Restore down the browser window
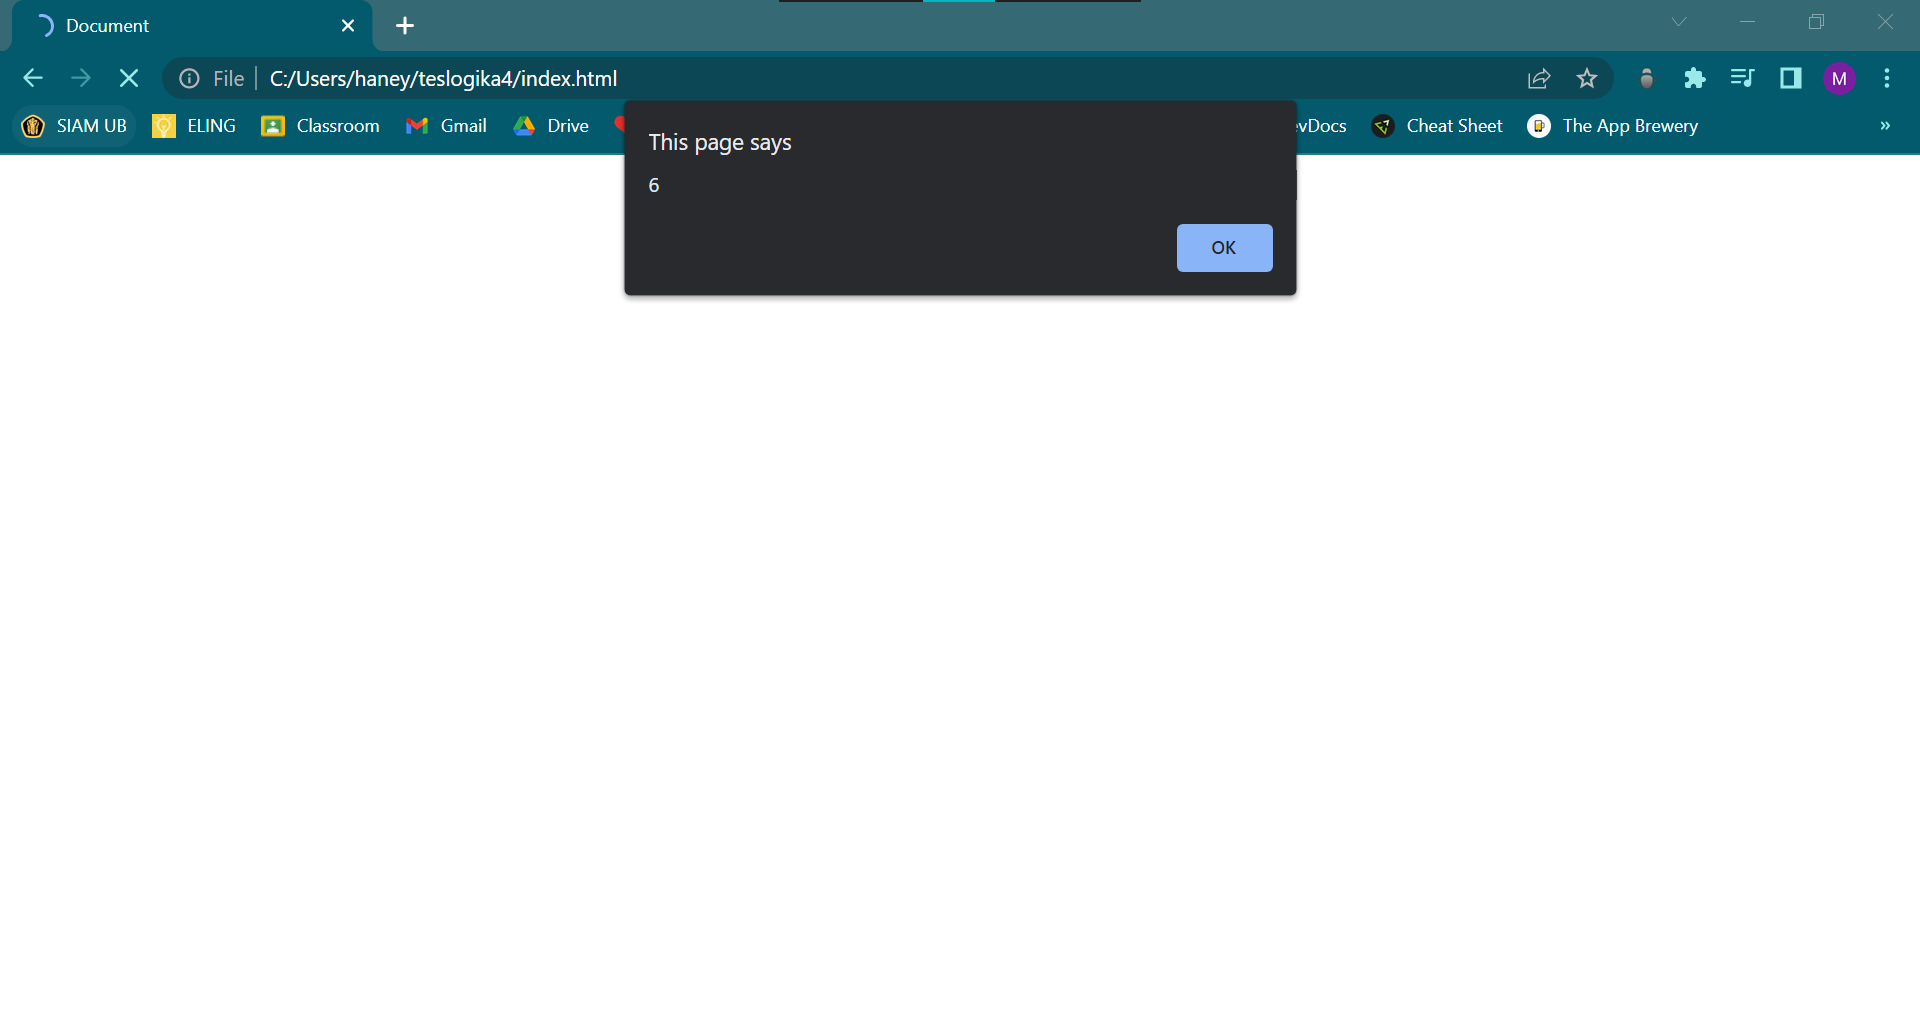This screenshot has width=1920, height=1020. [x=1817, y=22]
